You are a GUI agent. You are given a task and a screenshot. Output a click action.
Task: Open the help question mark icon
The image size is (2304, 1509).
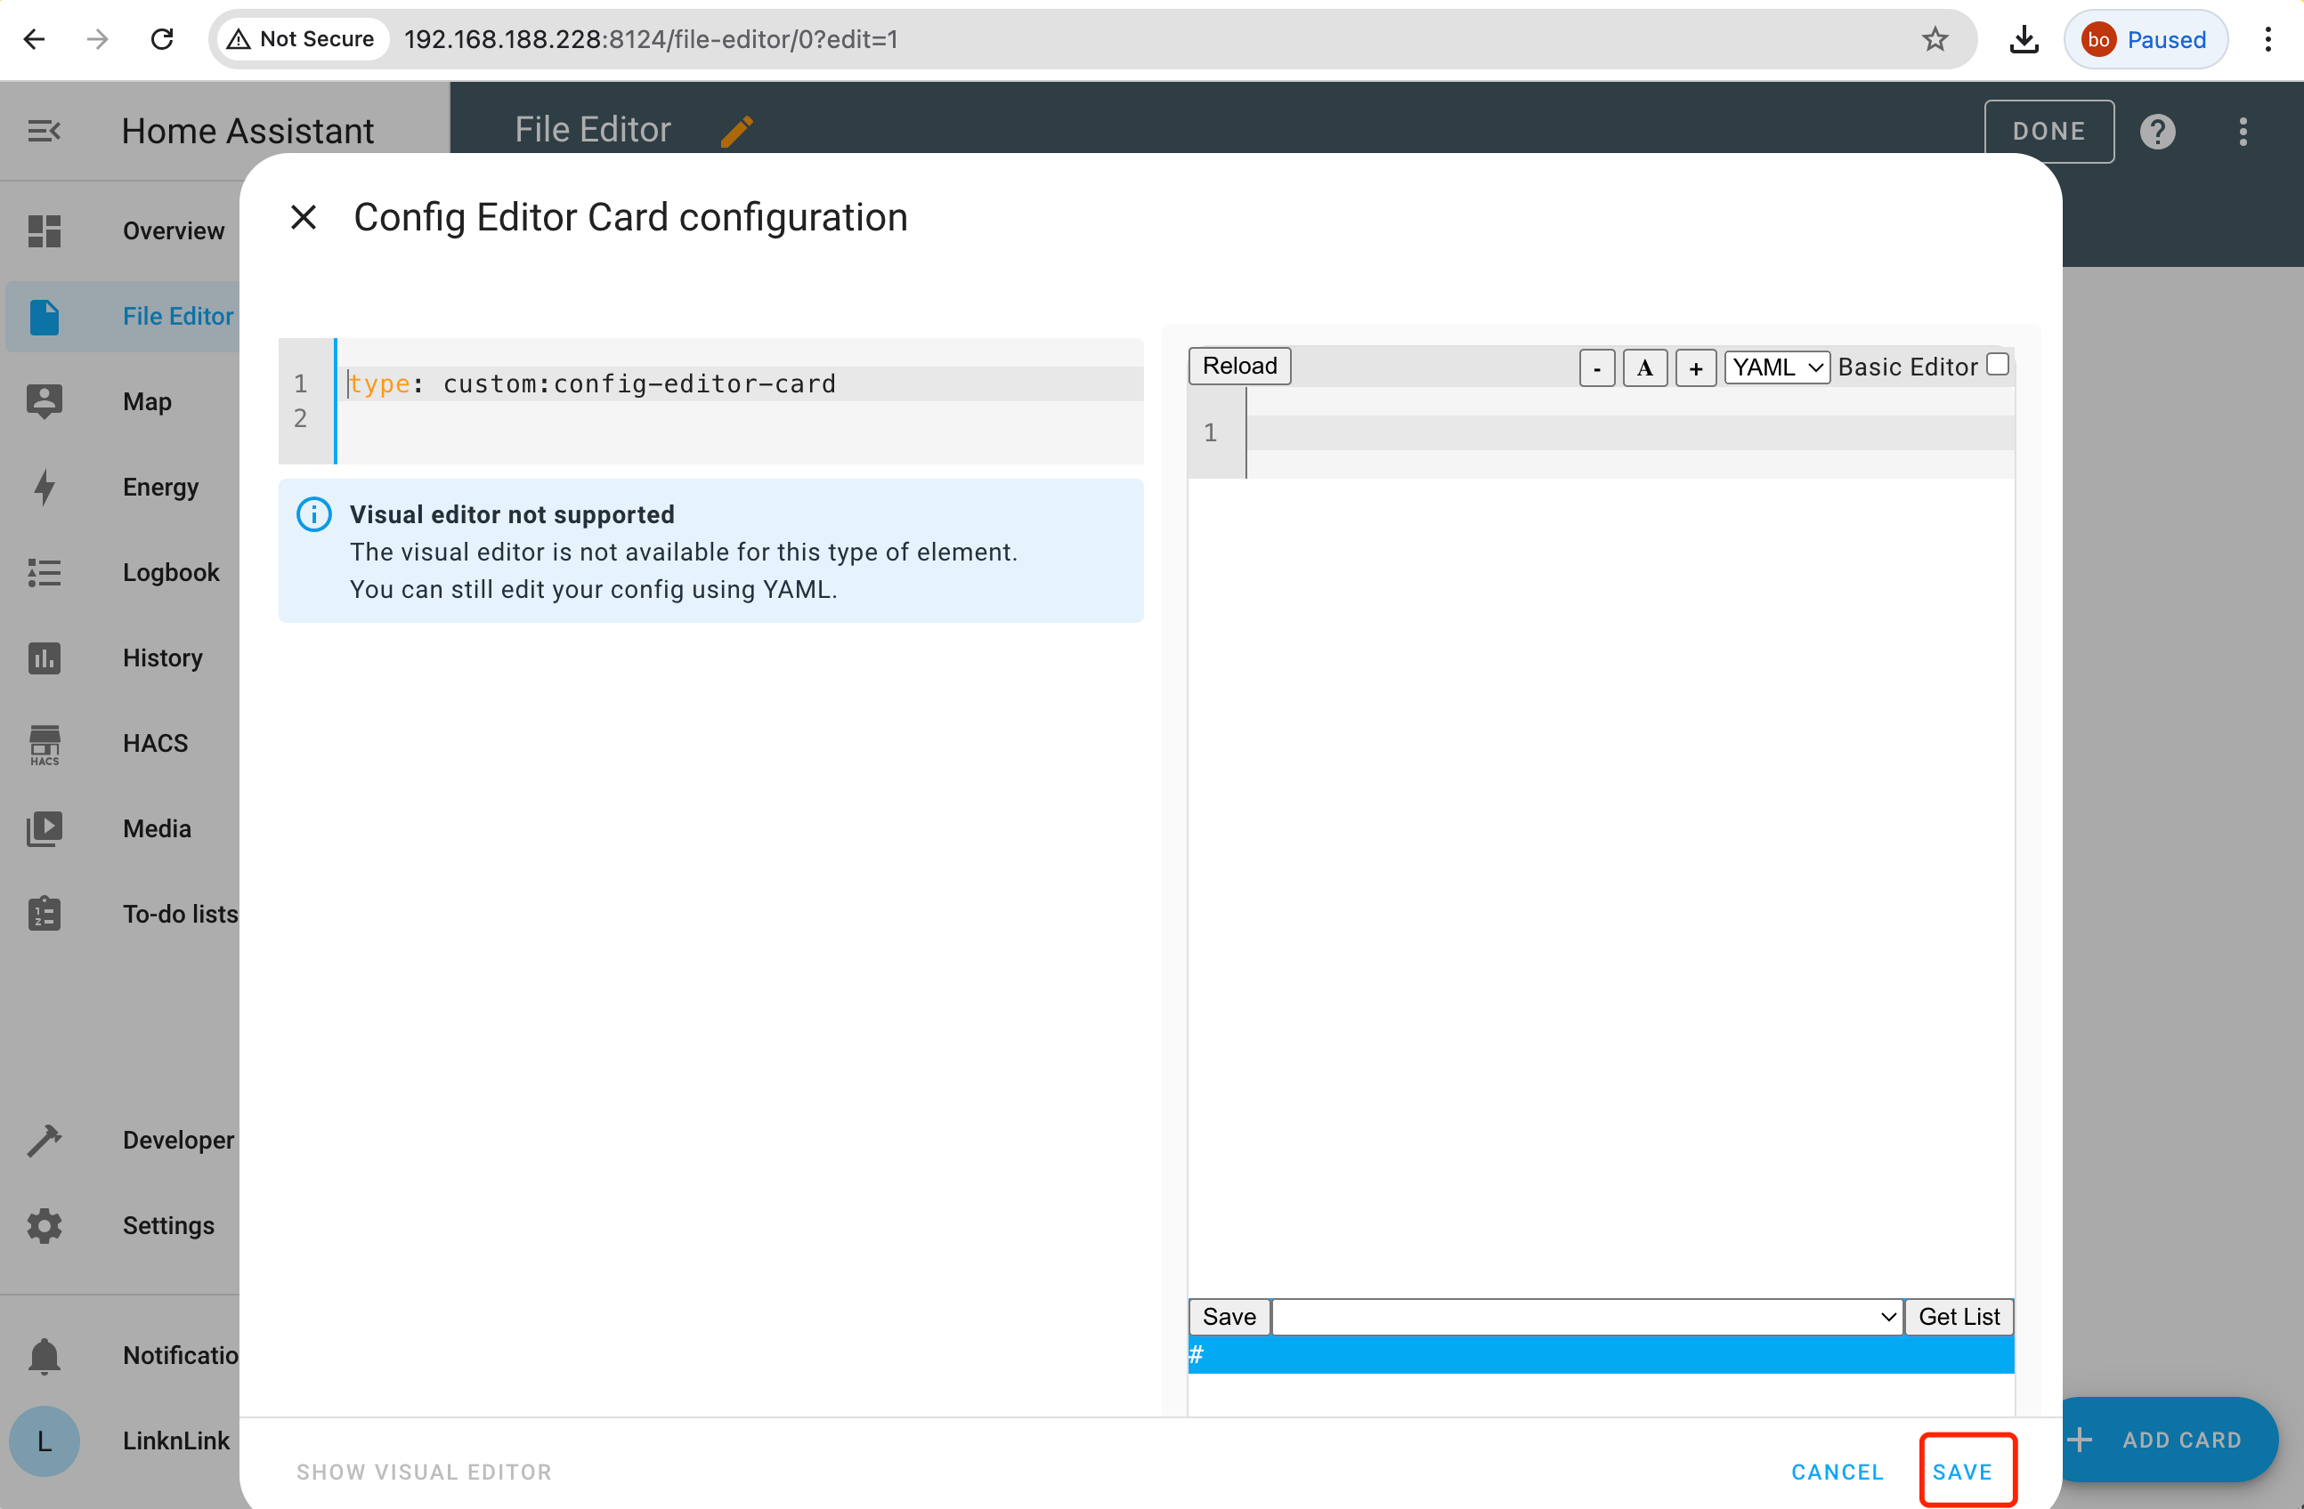click(2157, 131)
